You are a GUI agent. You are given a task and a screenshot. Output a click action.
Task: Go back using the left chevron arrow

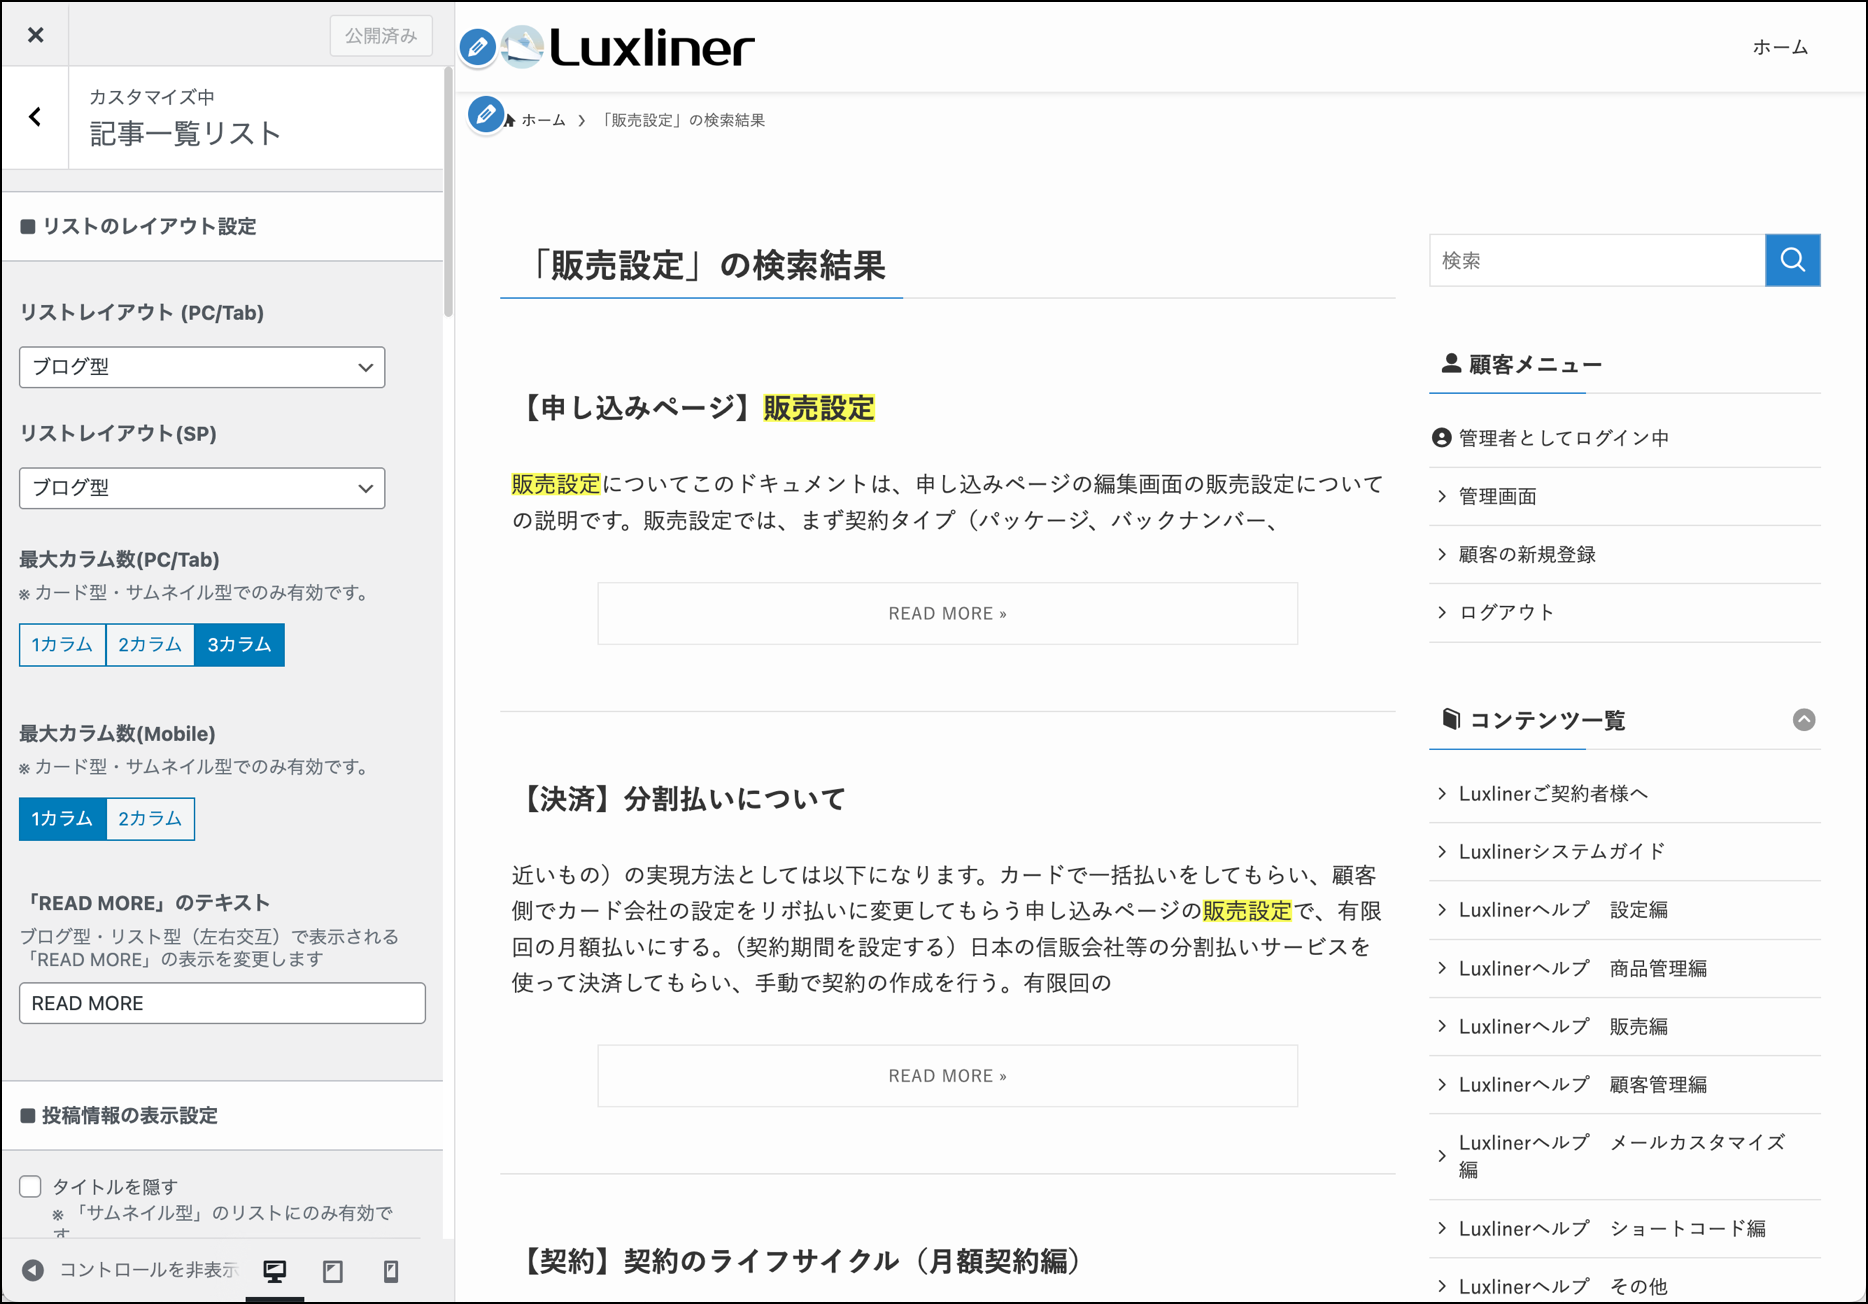(x=36, y=118)
